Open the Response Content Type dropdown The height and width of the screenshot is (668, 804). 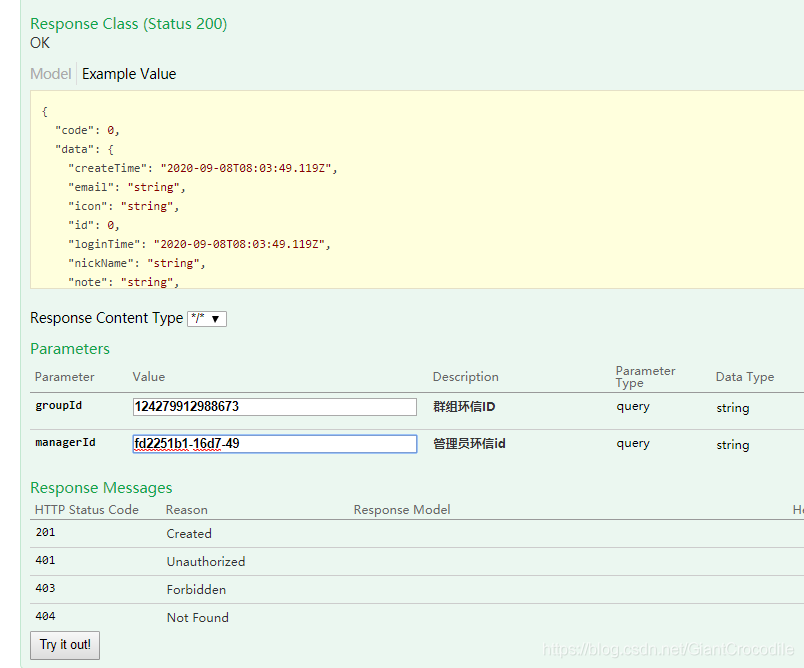pos(207,319)
